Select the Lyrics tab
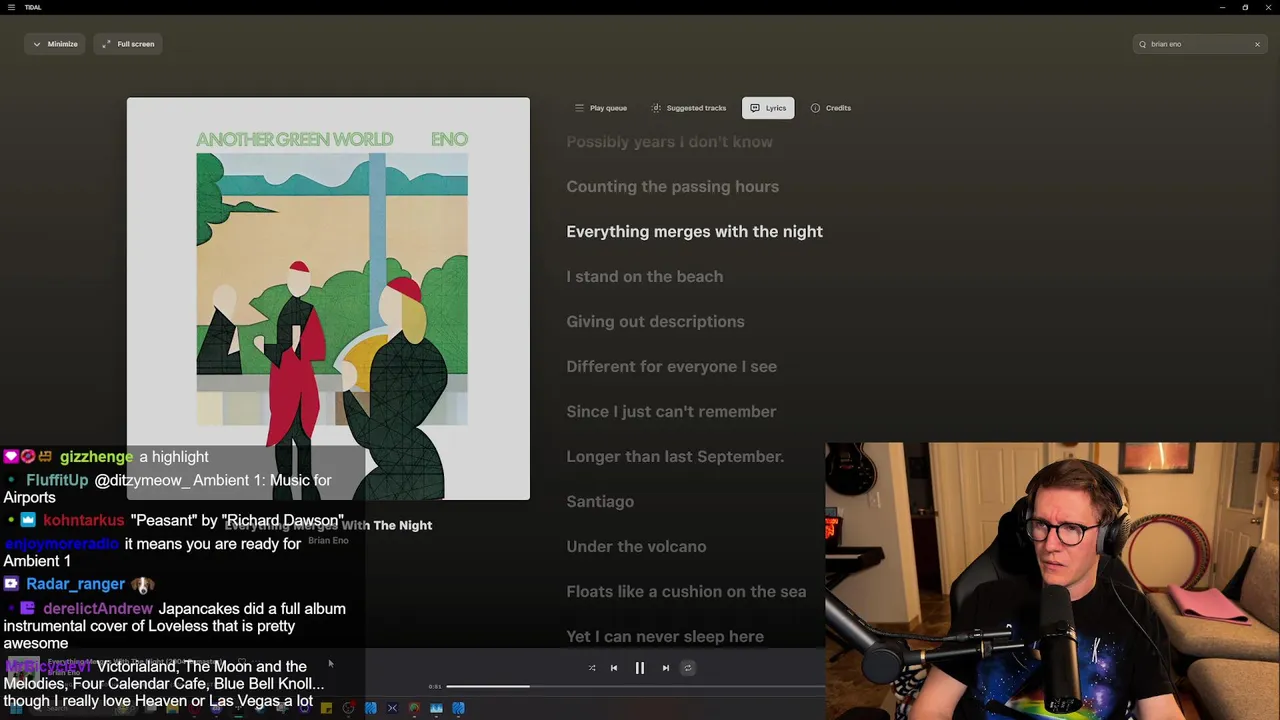This screenshot has width=1280, height=720. (x=768, y=108)
